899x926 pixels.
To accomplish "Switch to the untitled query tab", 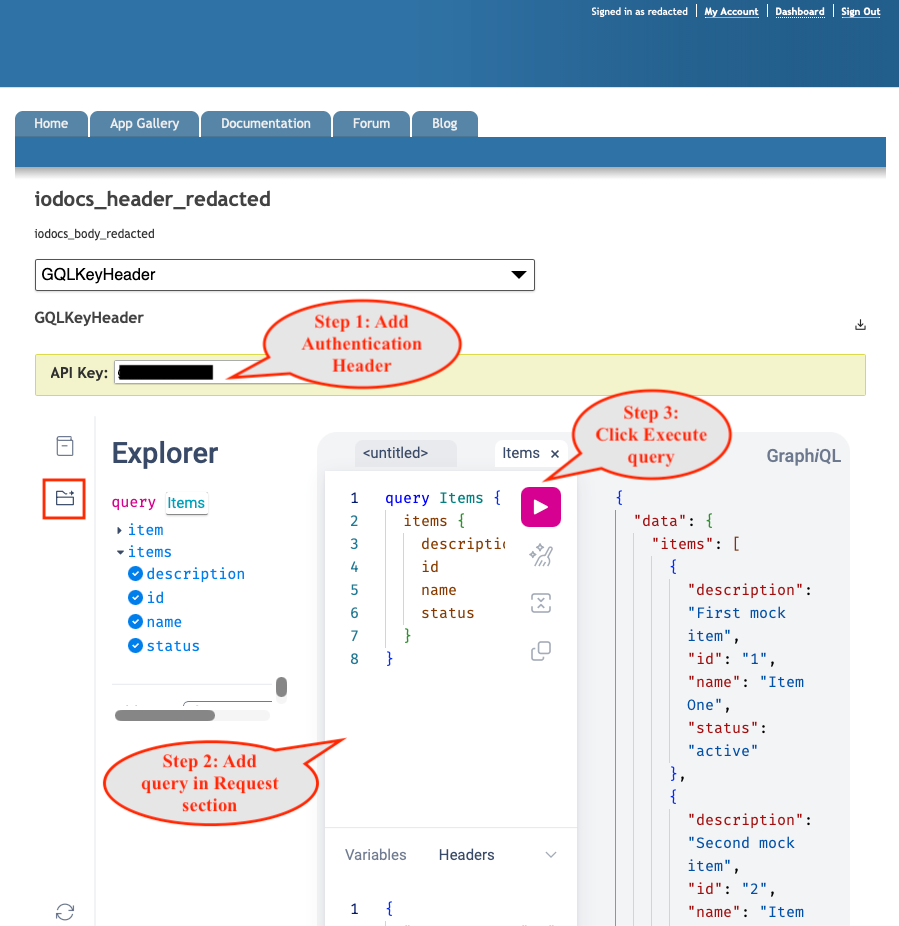I will pyautogui.click(x=395, y=453).
